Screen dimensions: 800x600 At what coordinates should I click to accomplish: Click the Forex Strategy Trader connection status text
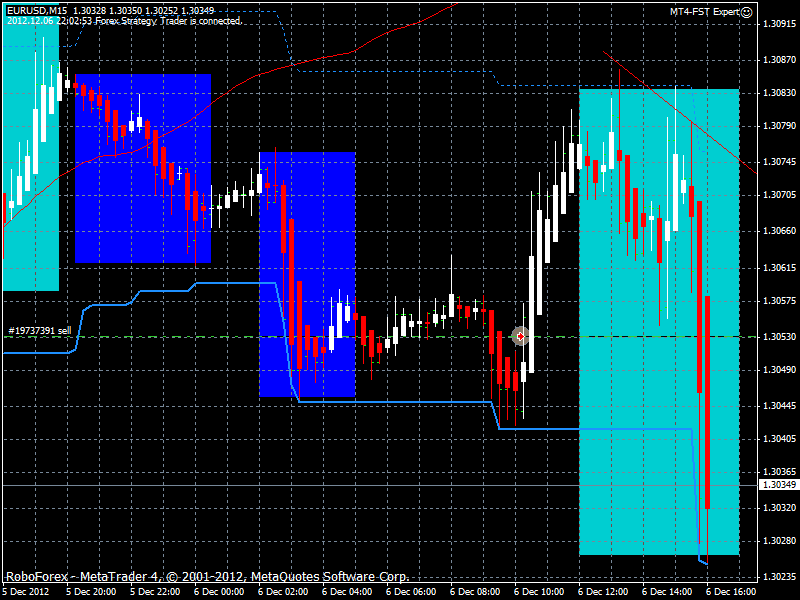[124, 20]
